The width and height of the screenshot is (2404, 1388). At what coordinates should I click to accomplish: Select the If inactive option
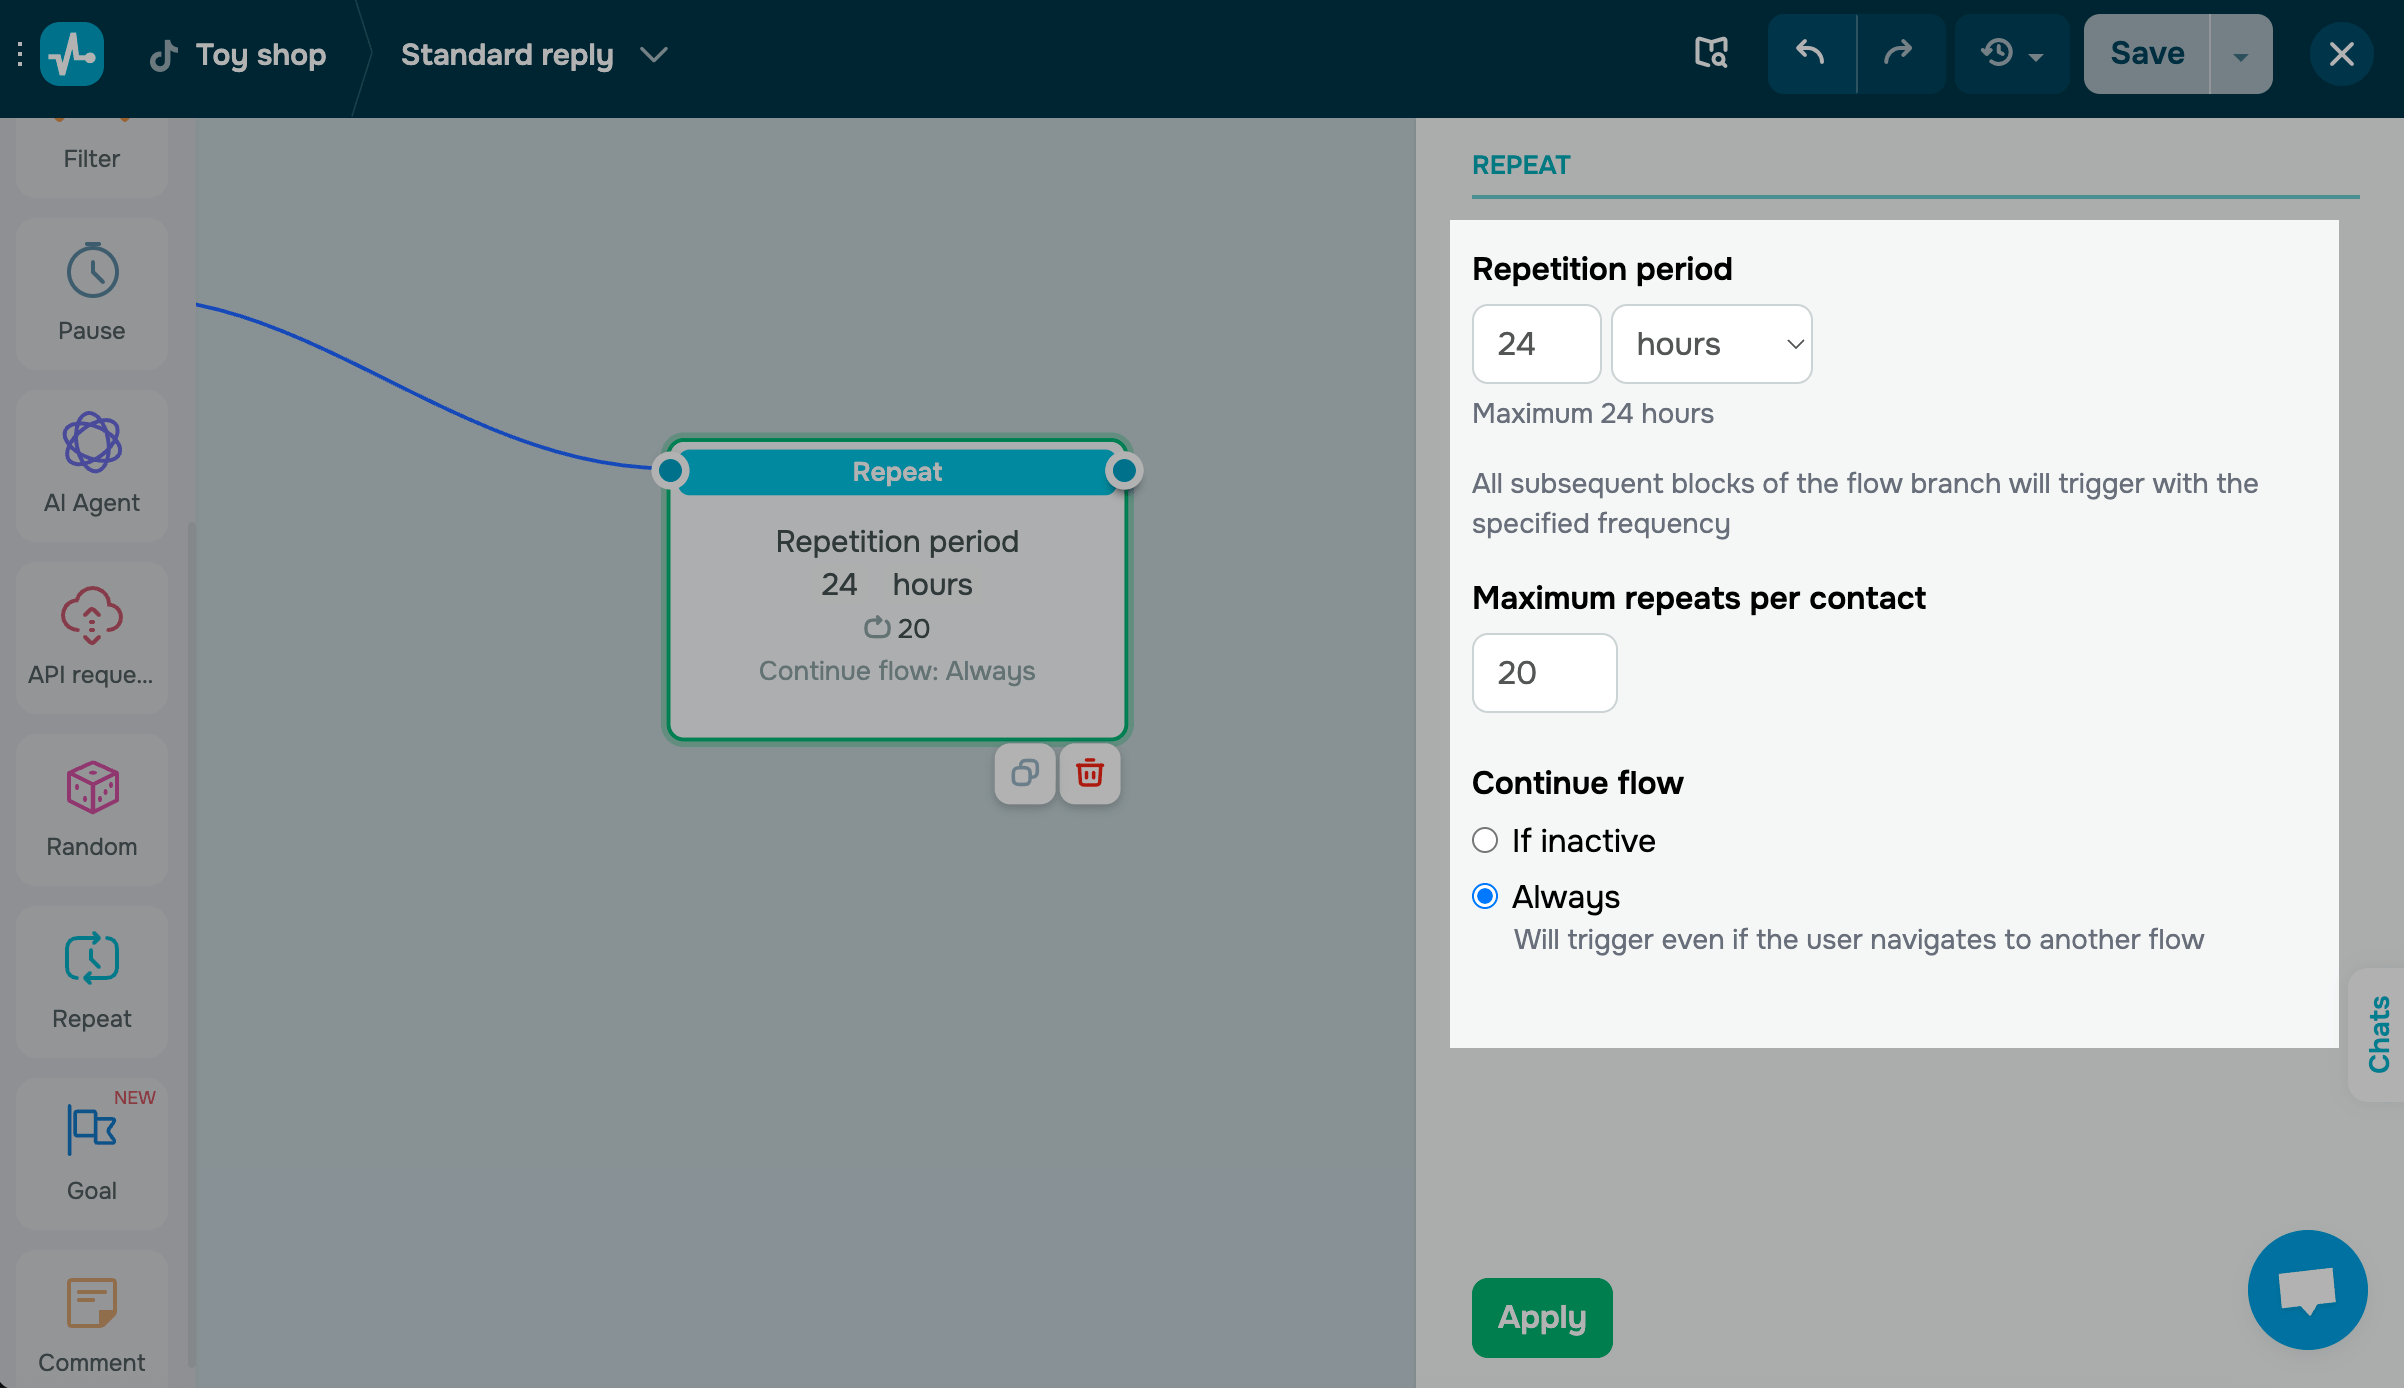tap(1485, 840)
